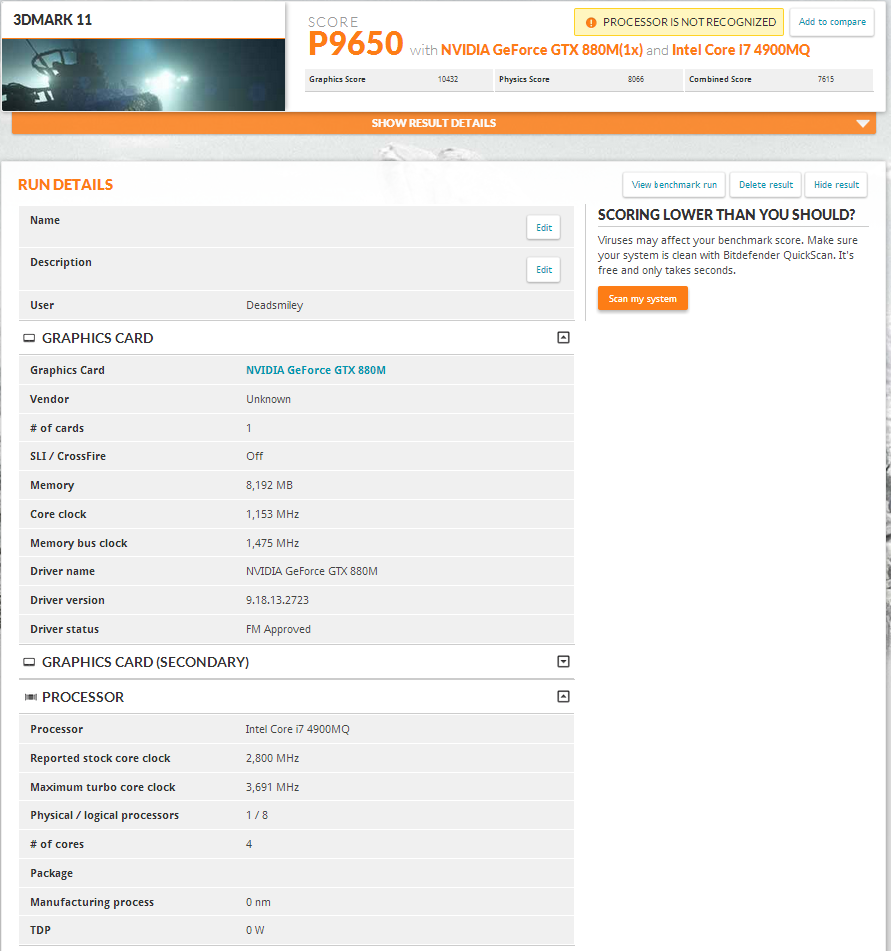Click the P9650 score value

(x=355, y=44)
